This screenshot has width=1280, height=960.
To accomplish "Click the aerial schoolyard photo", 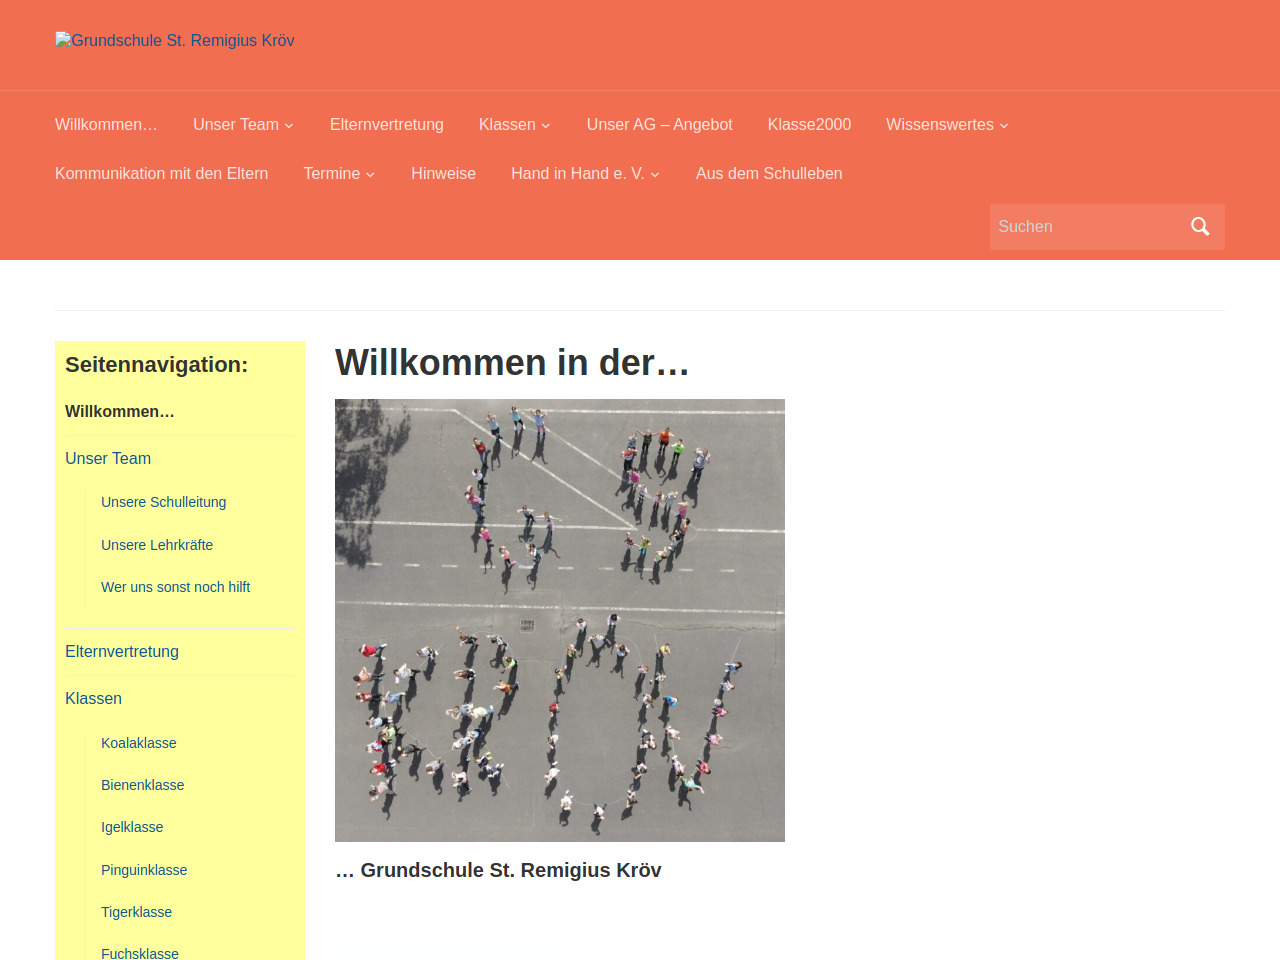I will [559, 620].
